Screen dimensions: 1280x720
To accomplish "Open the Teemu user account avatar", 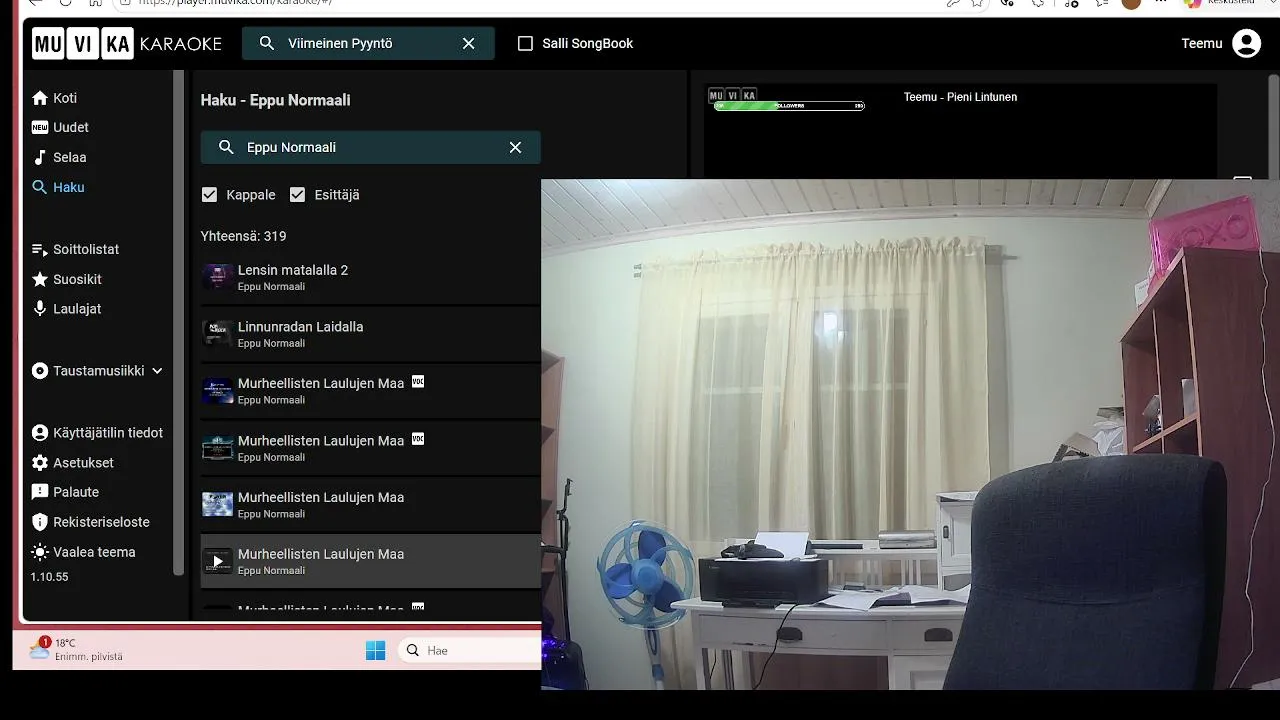I will coord(1246,44).
